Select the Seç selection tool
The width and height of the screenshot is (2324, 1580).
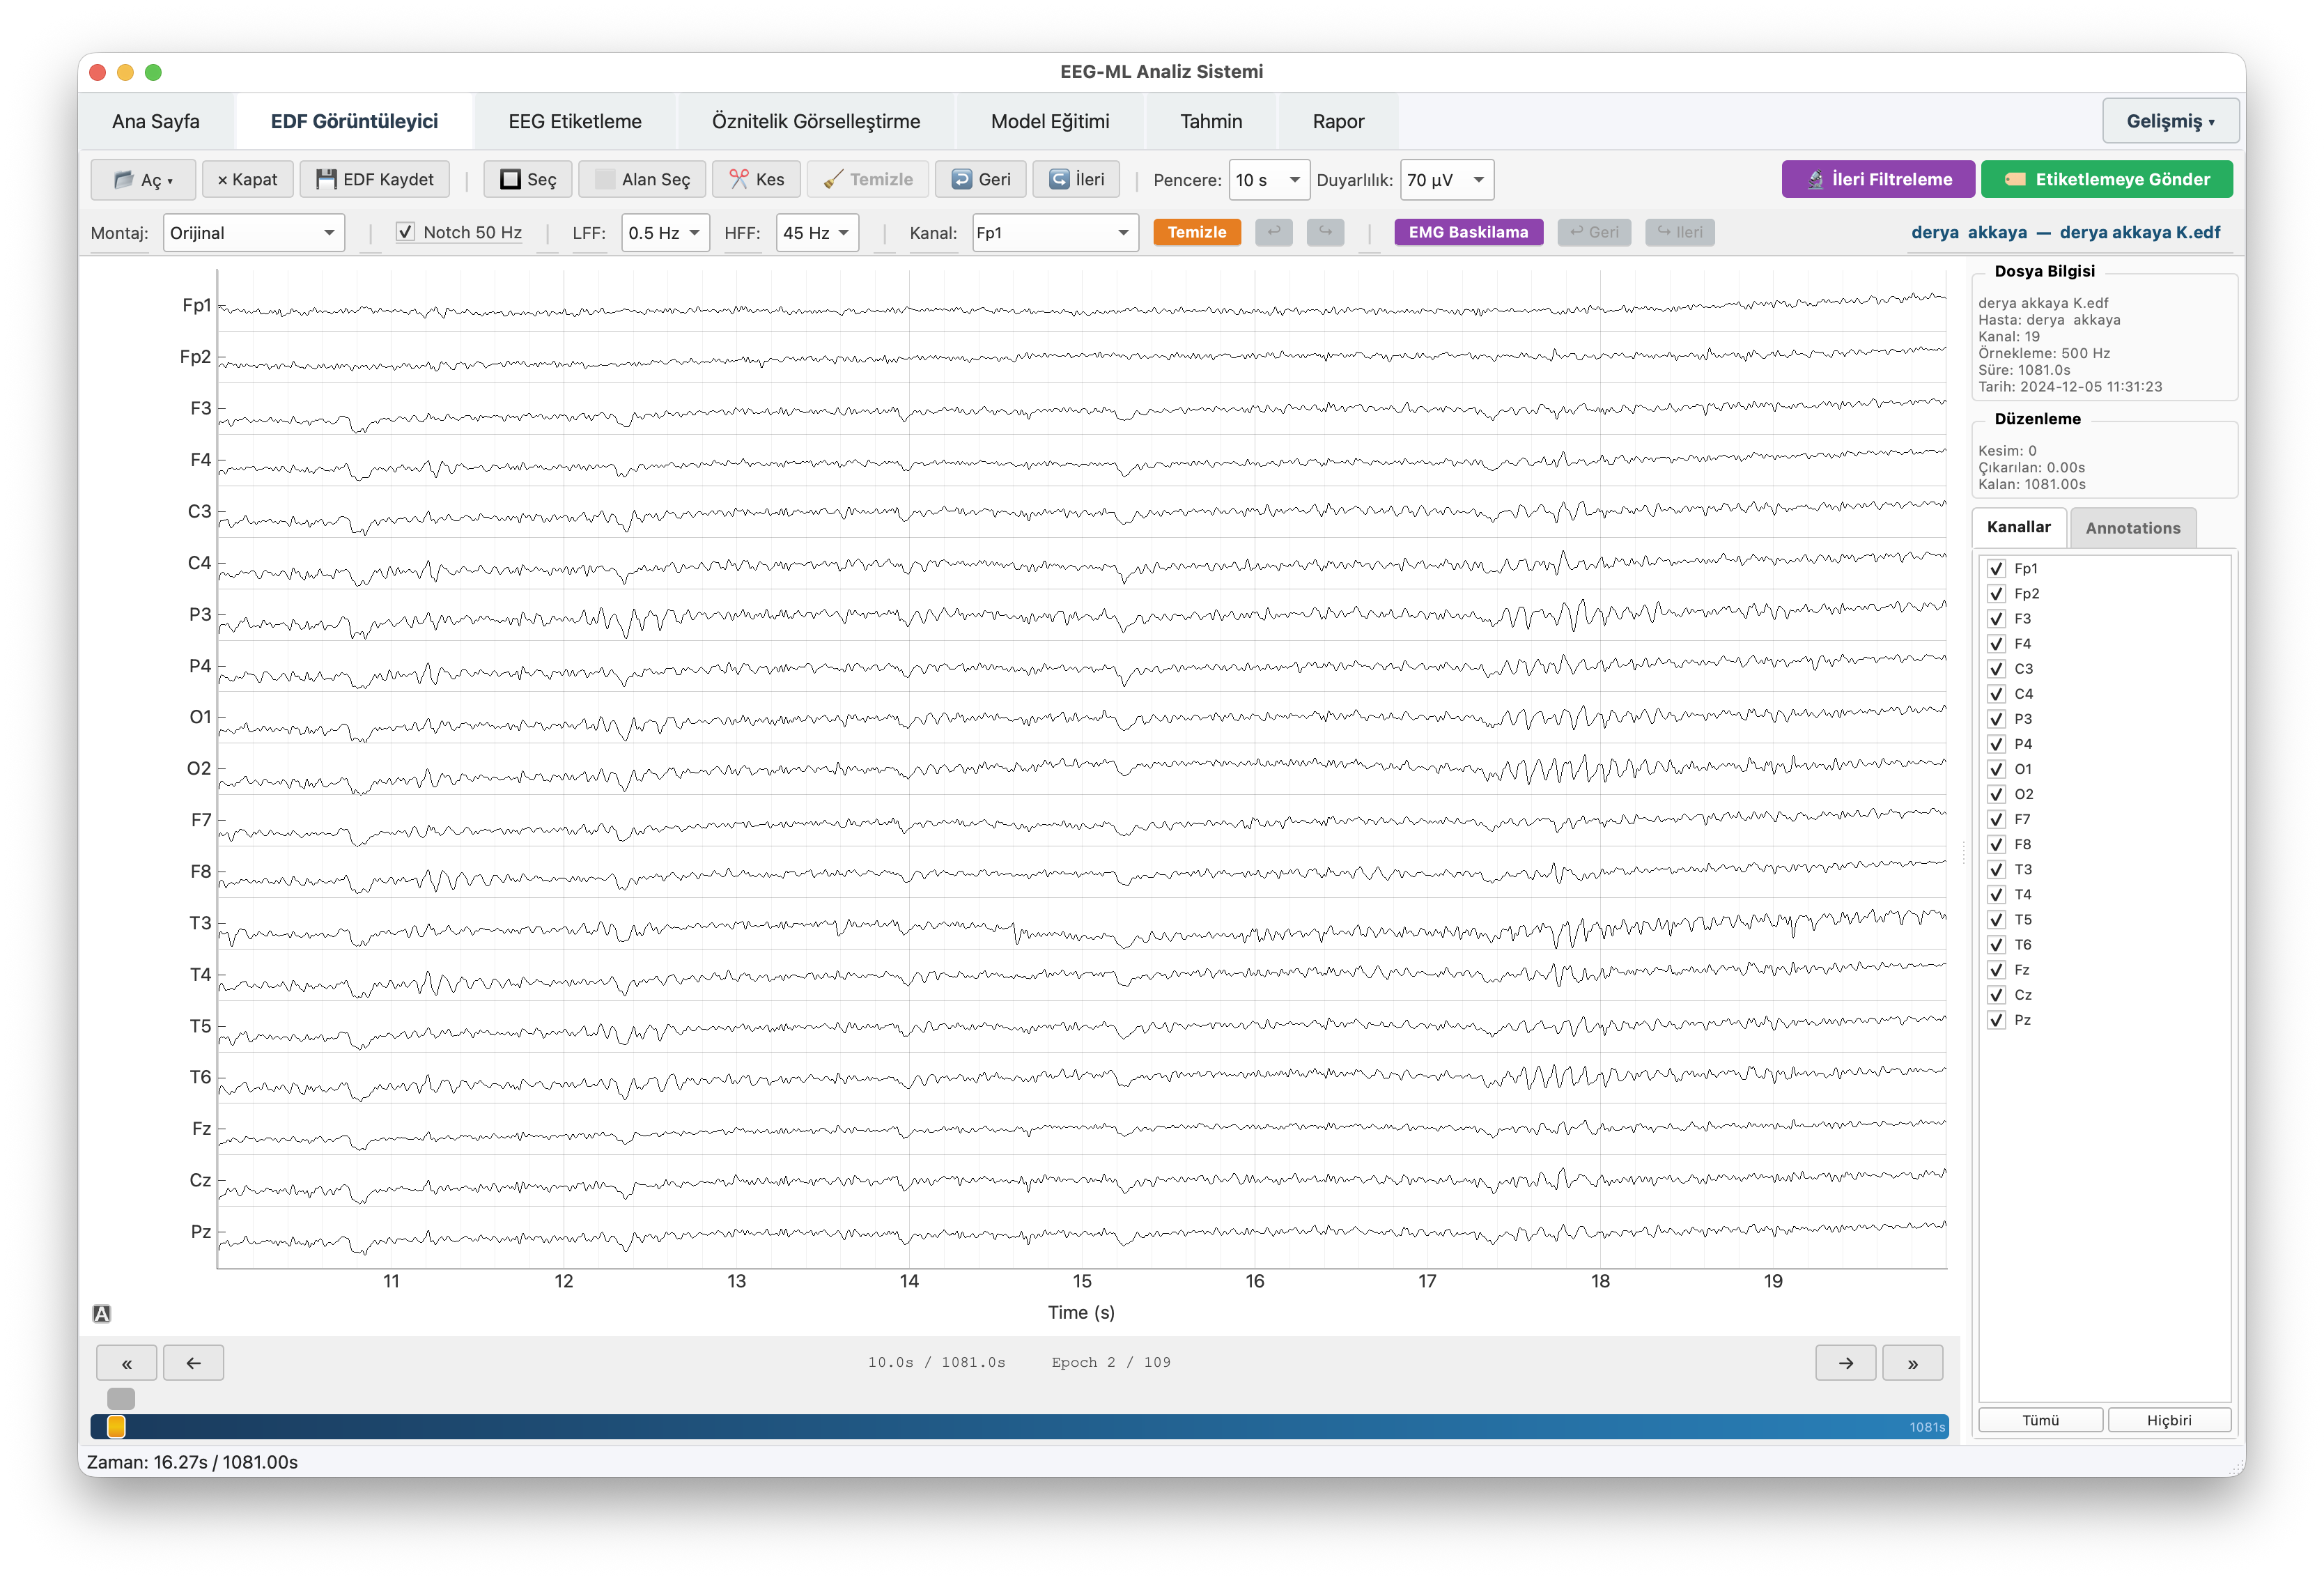tap(527, 179)
